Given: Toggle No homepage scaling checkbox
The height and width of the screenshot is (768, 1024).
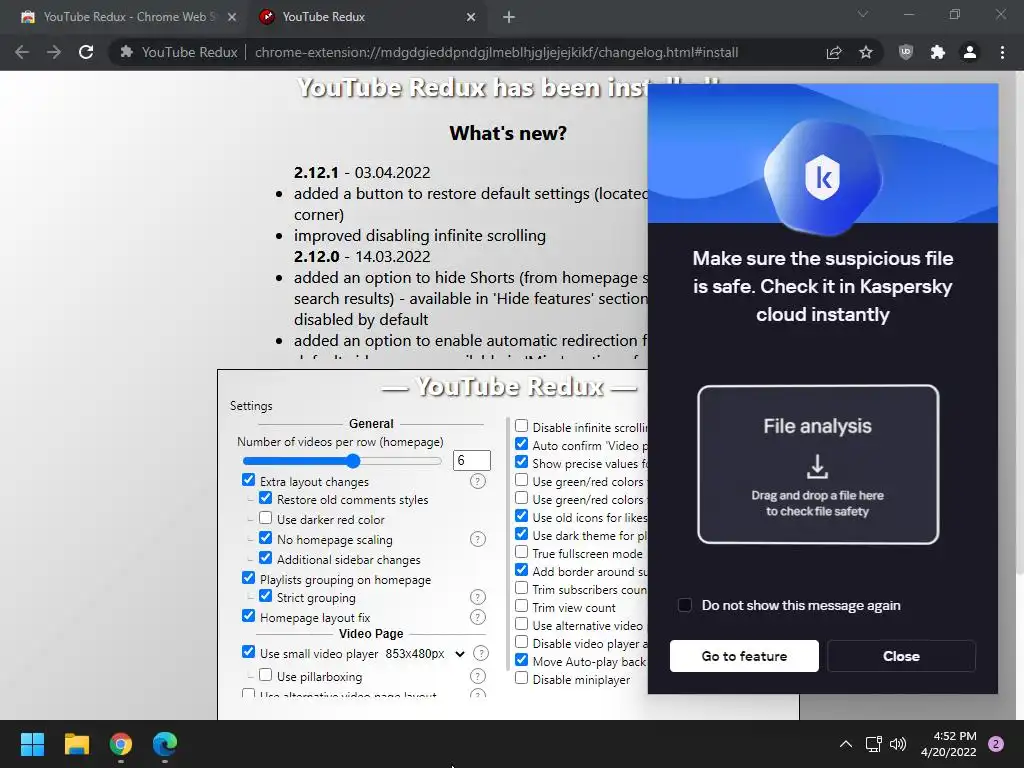Looking at the screenshot, I should [265, 537].
